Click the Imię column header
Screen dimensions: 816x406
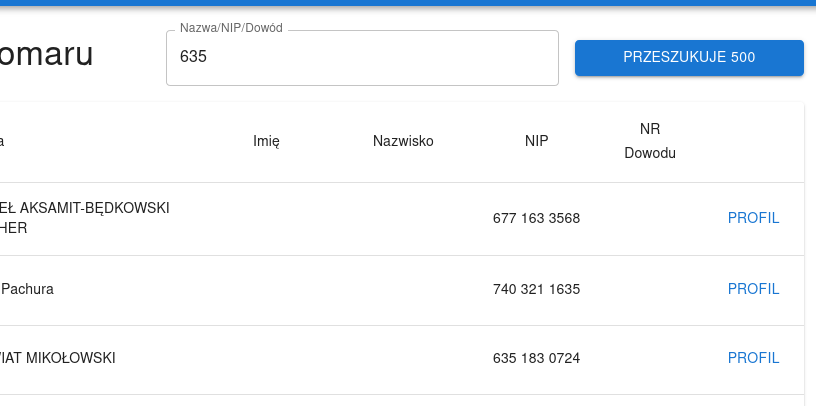click(x=266, y=141)
